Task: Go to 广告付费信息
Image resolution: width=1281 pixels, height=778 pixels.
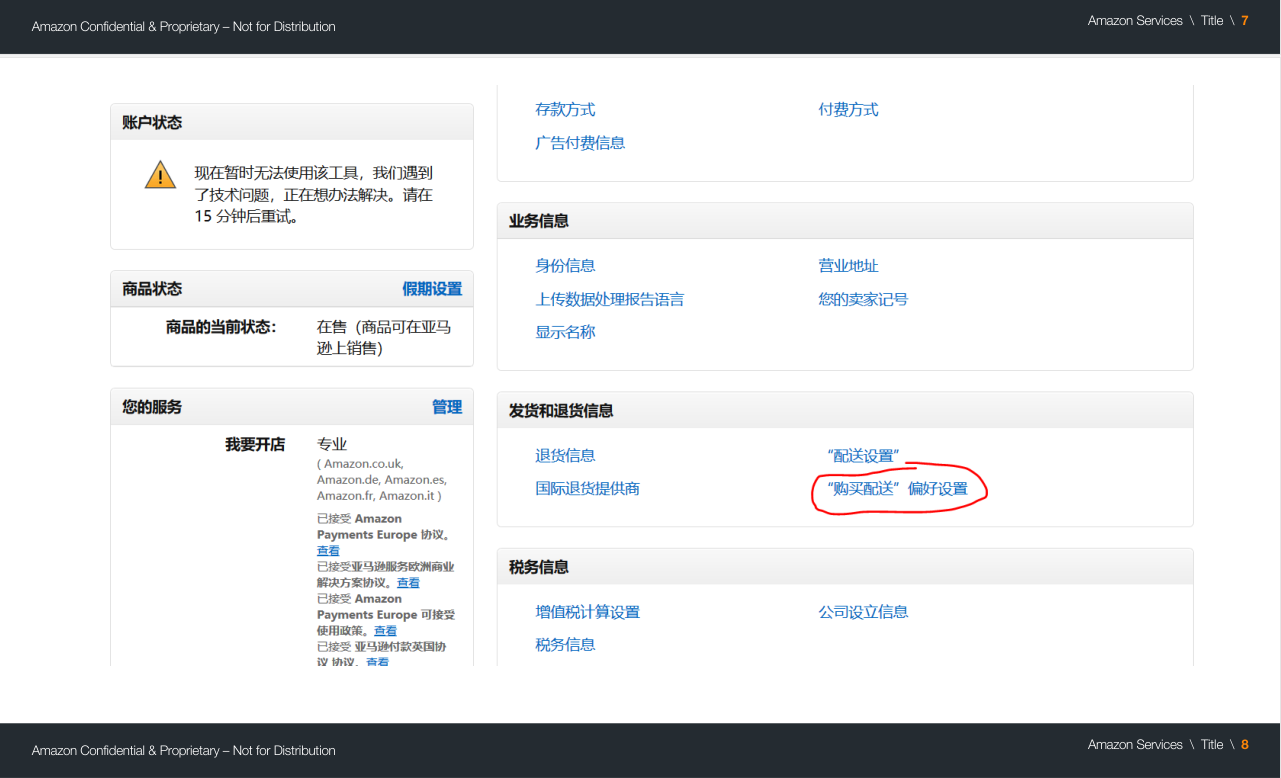Action: click(x=580, y=143)
